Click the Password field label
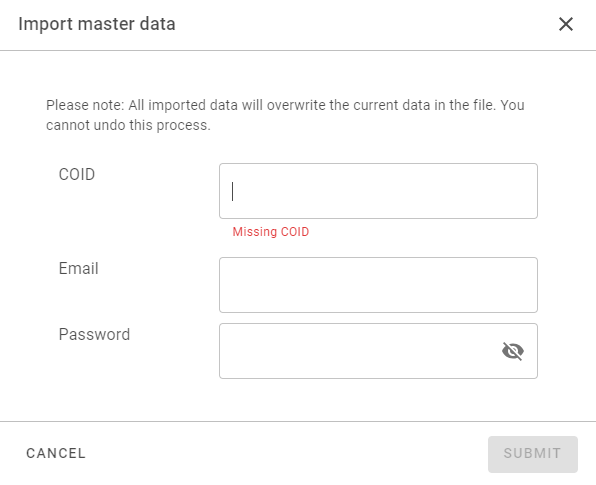 pyautogui.click(x=94, y=334)
